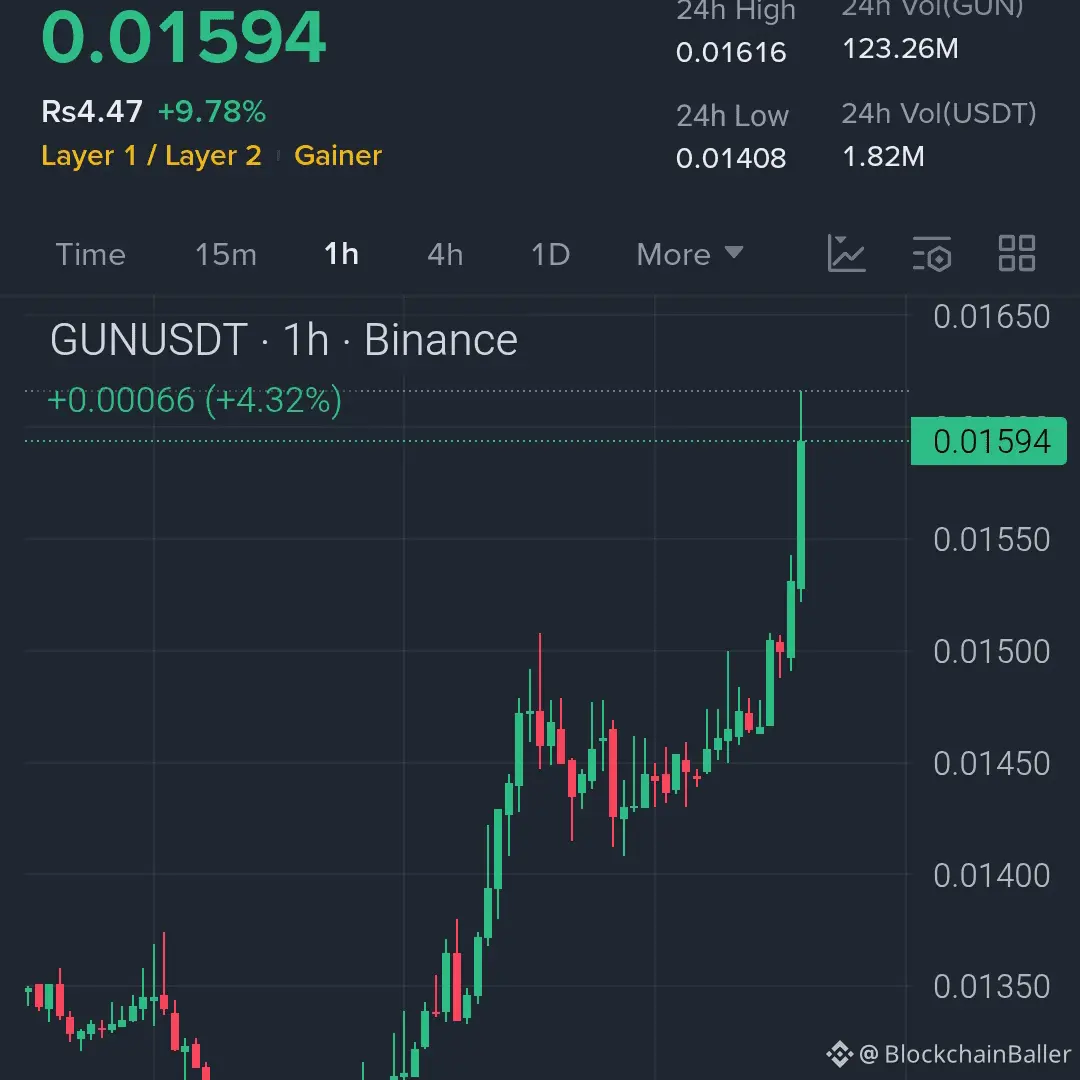Open the chart drawing tools icon

(846, 253)
